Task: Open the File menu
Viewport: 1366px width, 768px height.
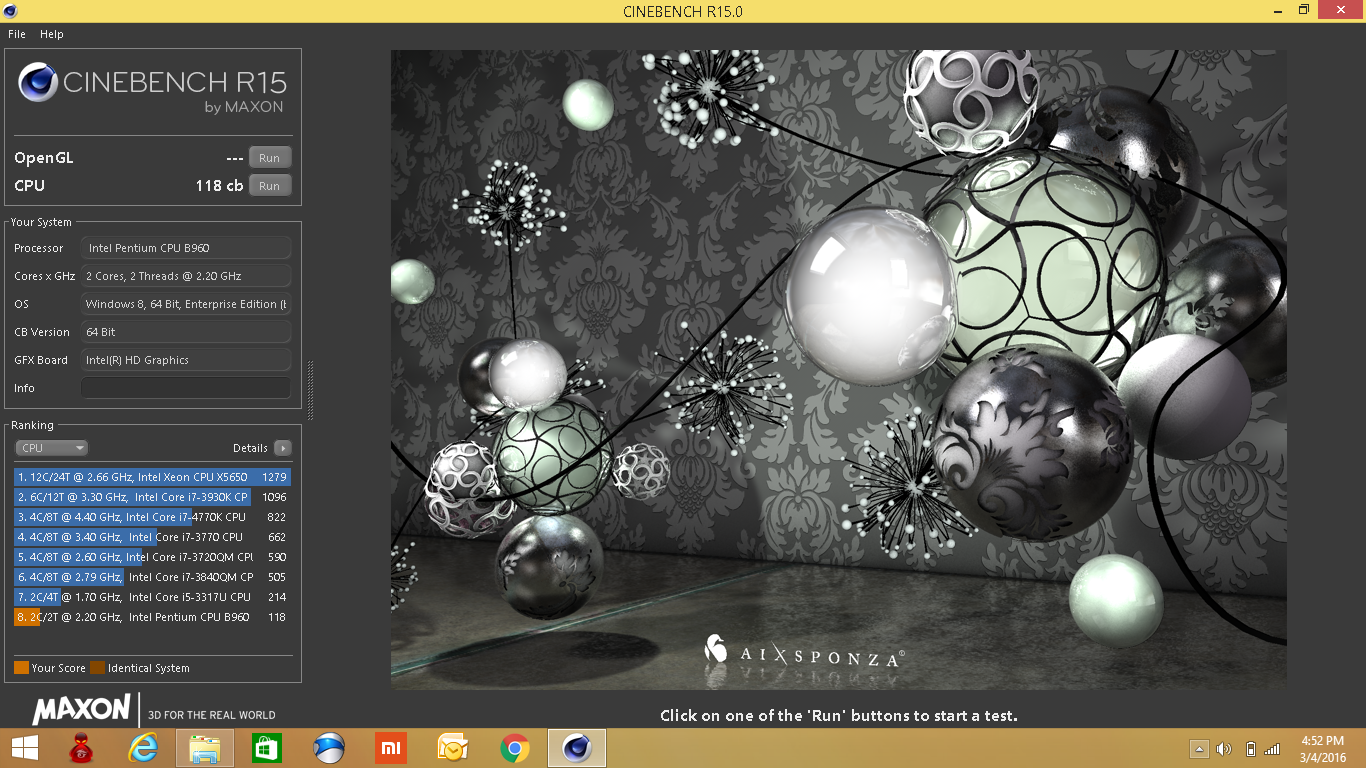Action: [x=17, y=34]
